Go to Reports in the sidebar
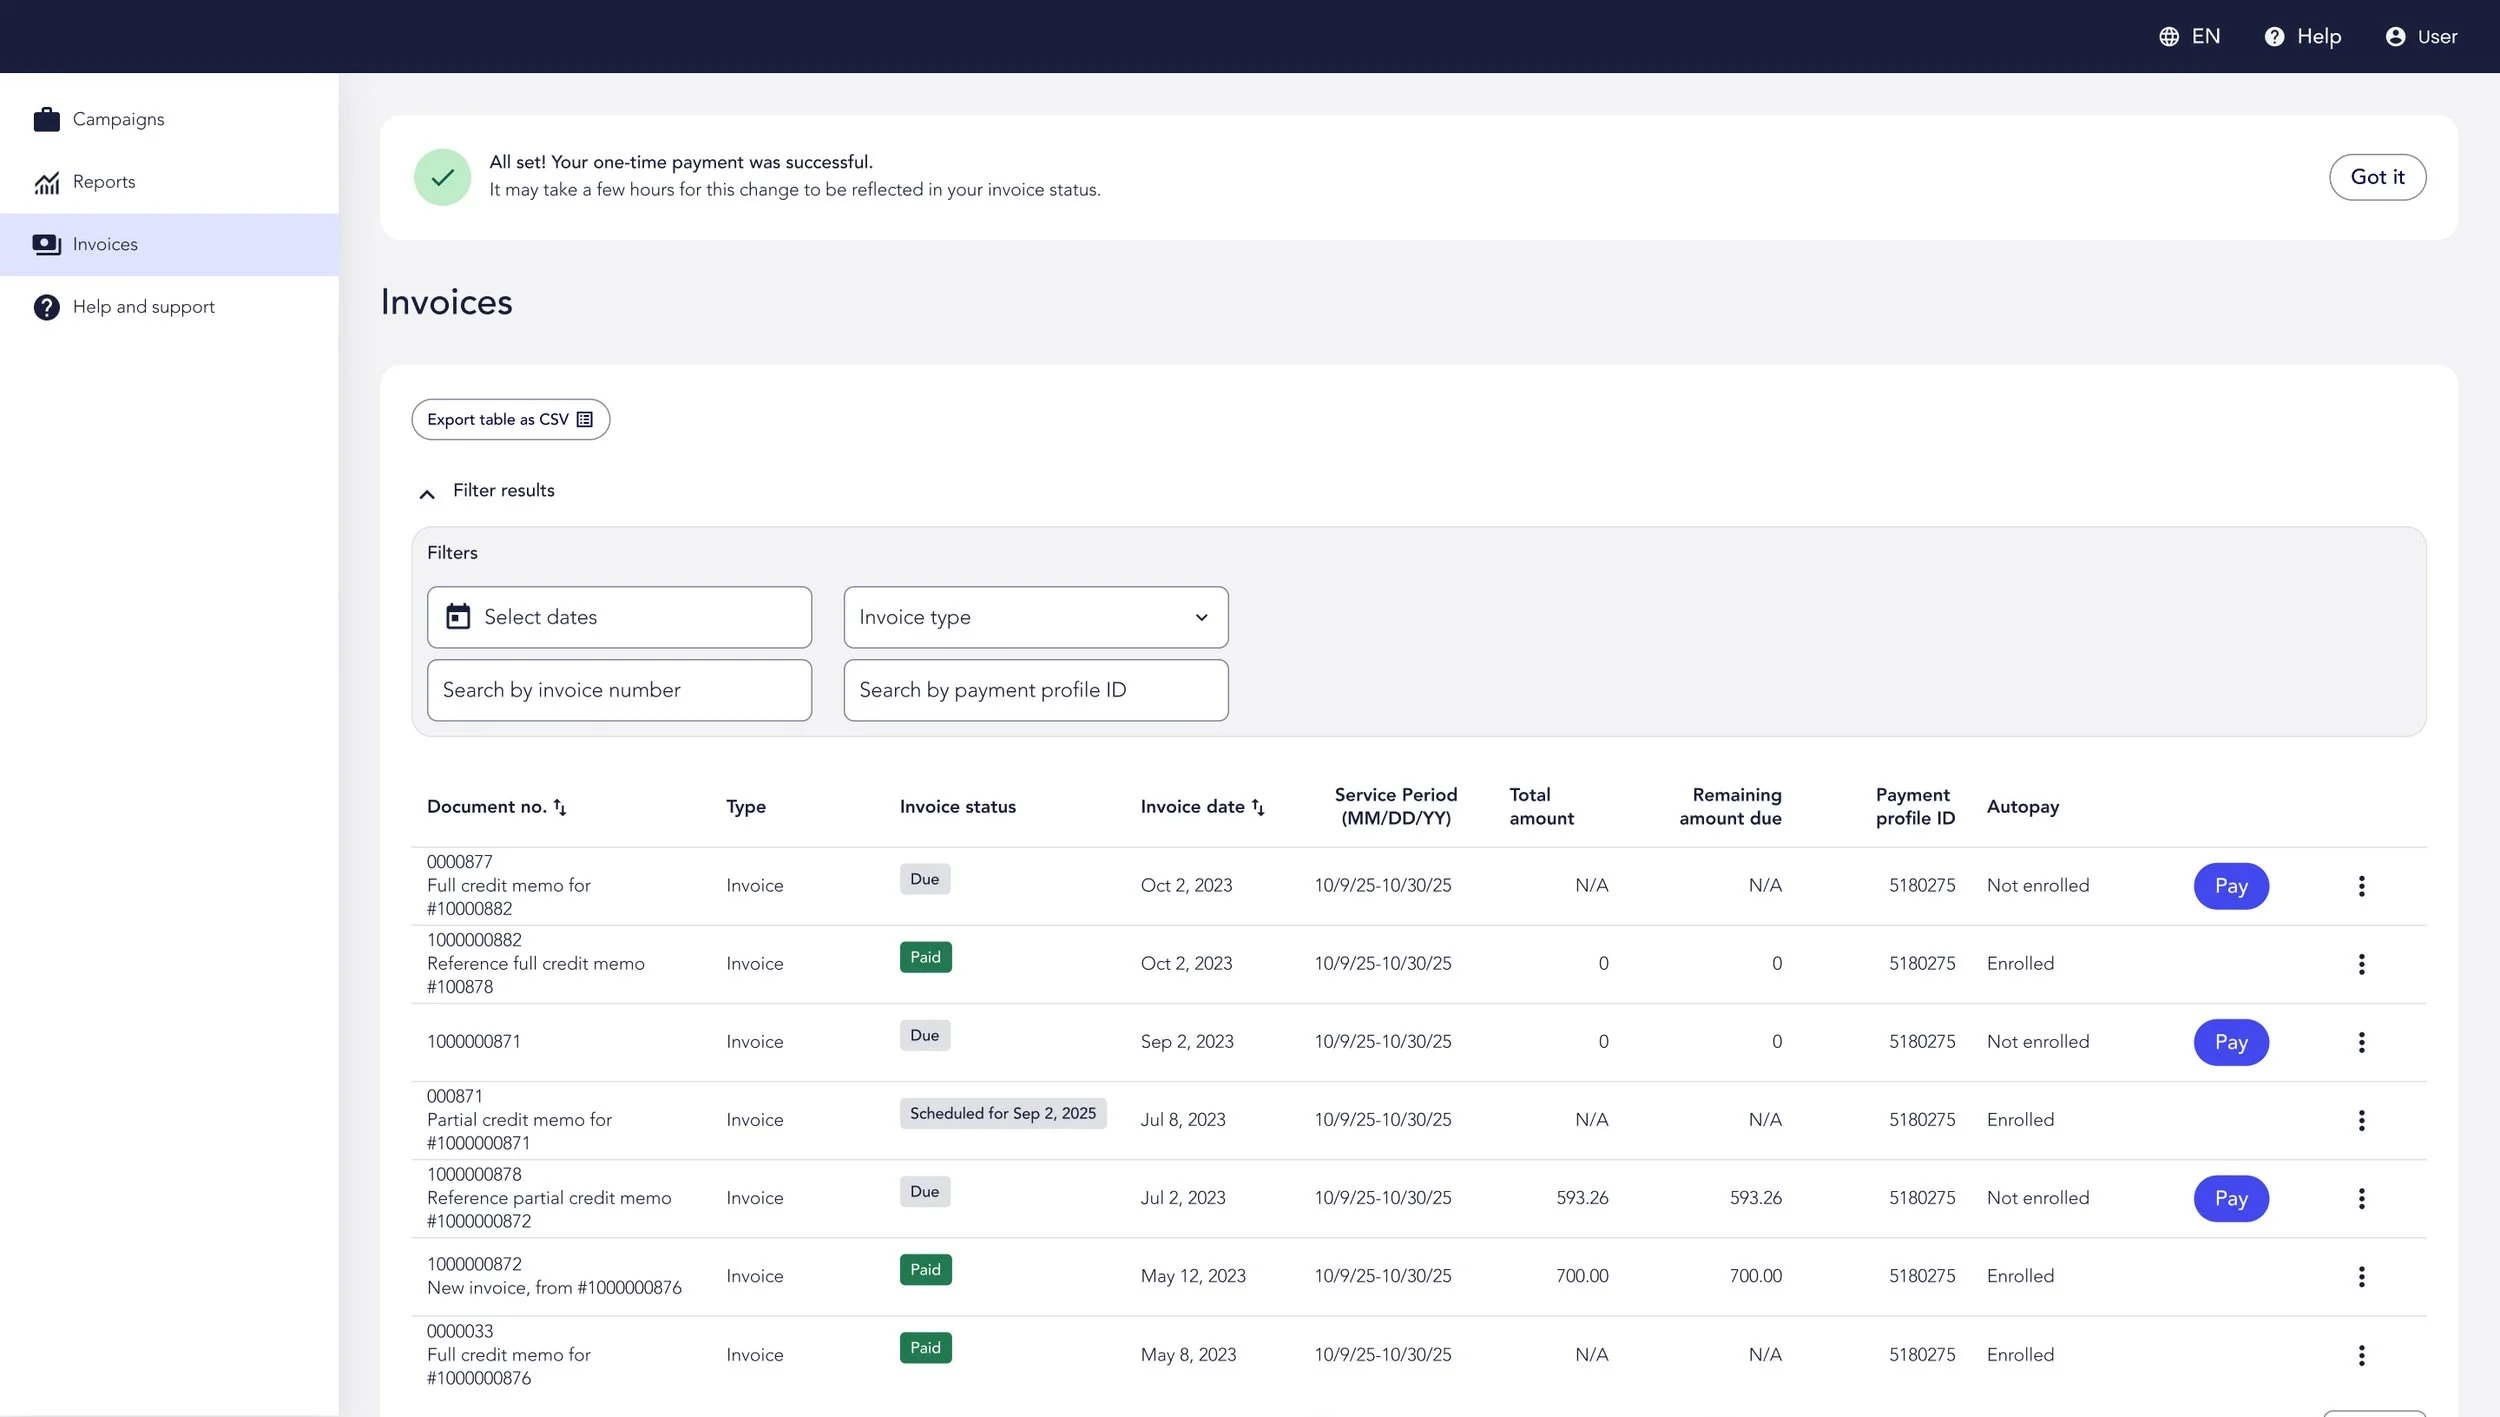 (169, 182)
